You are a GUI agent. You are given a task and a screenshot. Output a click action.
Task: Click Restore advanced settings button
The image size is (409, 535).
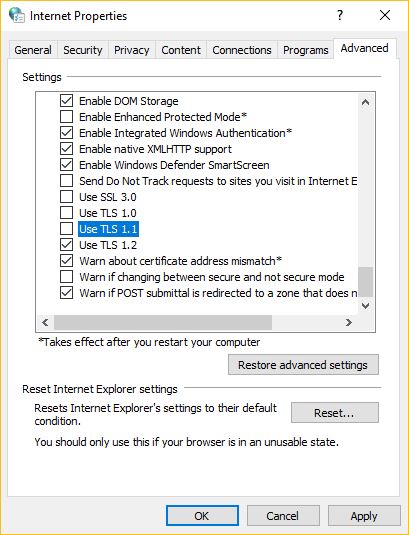[x=303, y=365]
